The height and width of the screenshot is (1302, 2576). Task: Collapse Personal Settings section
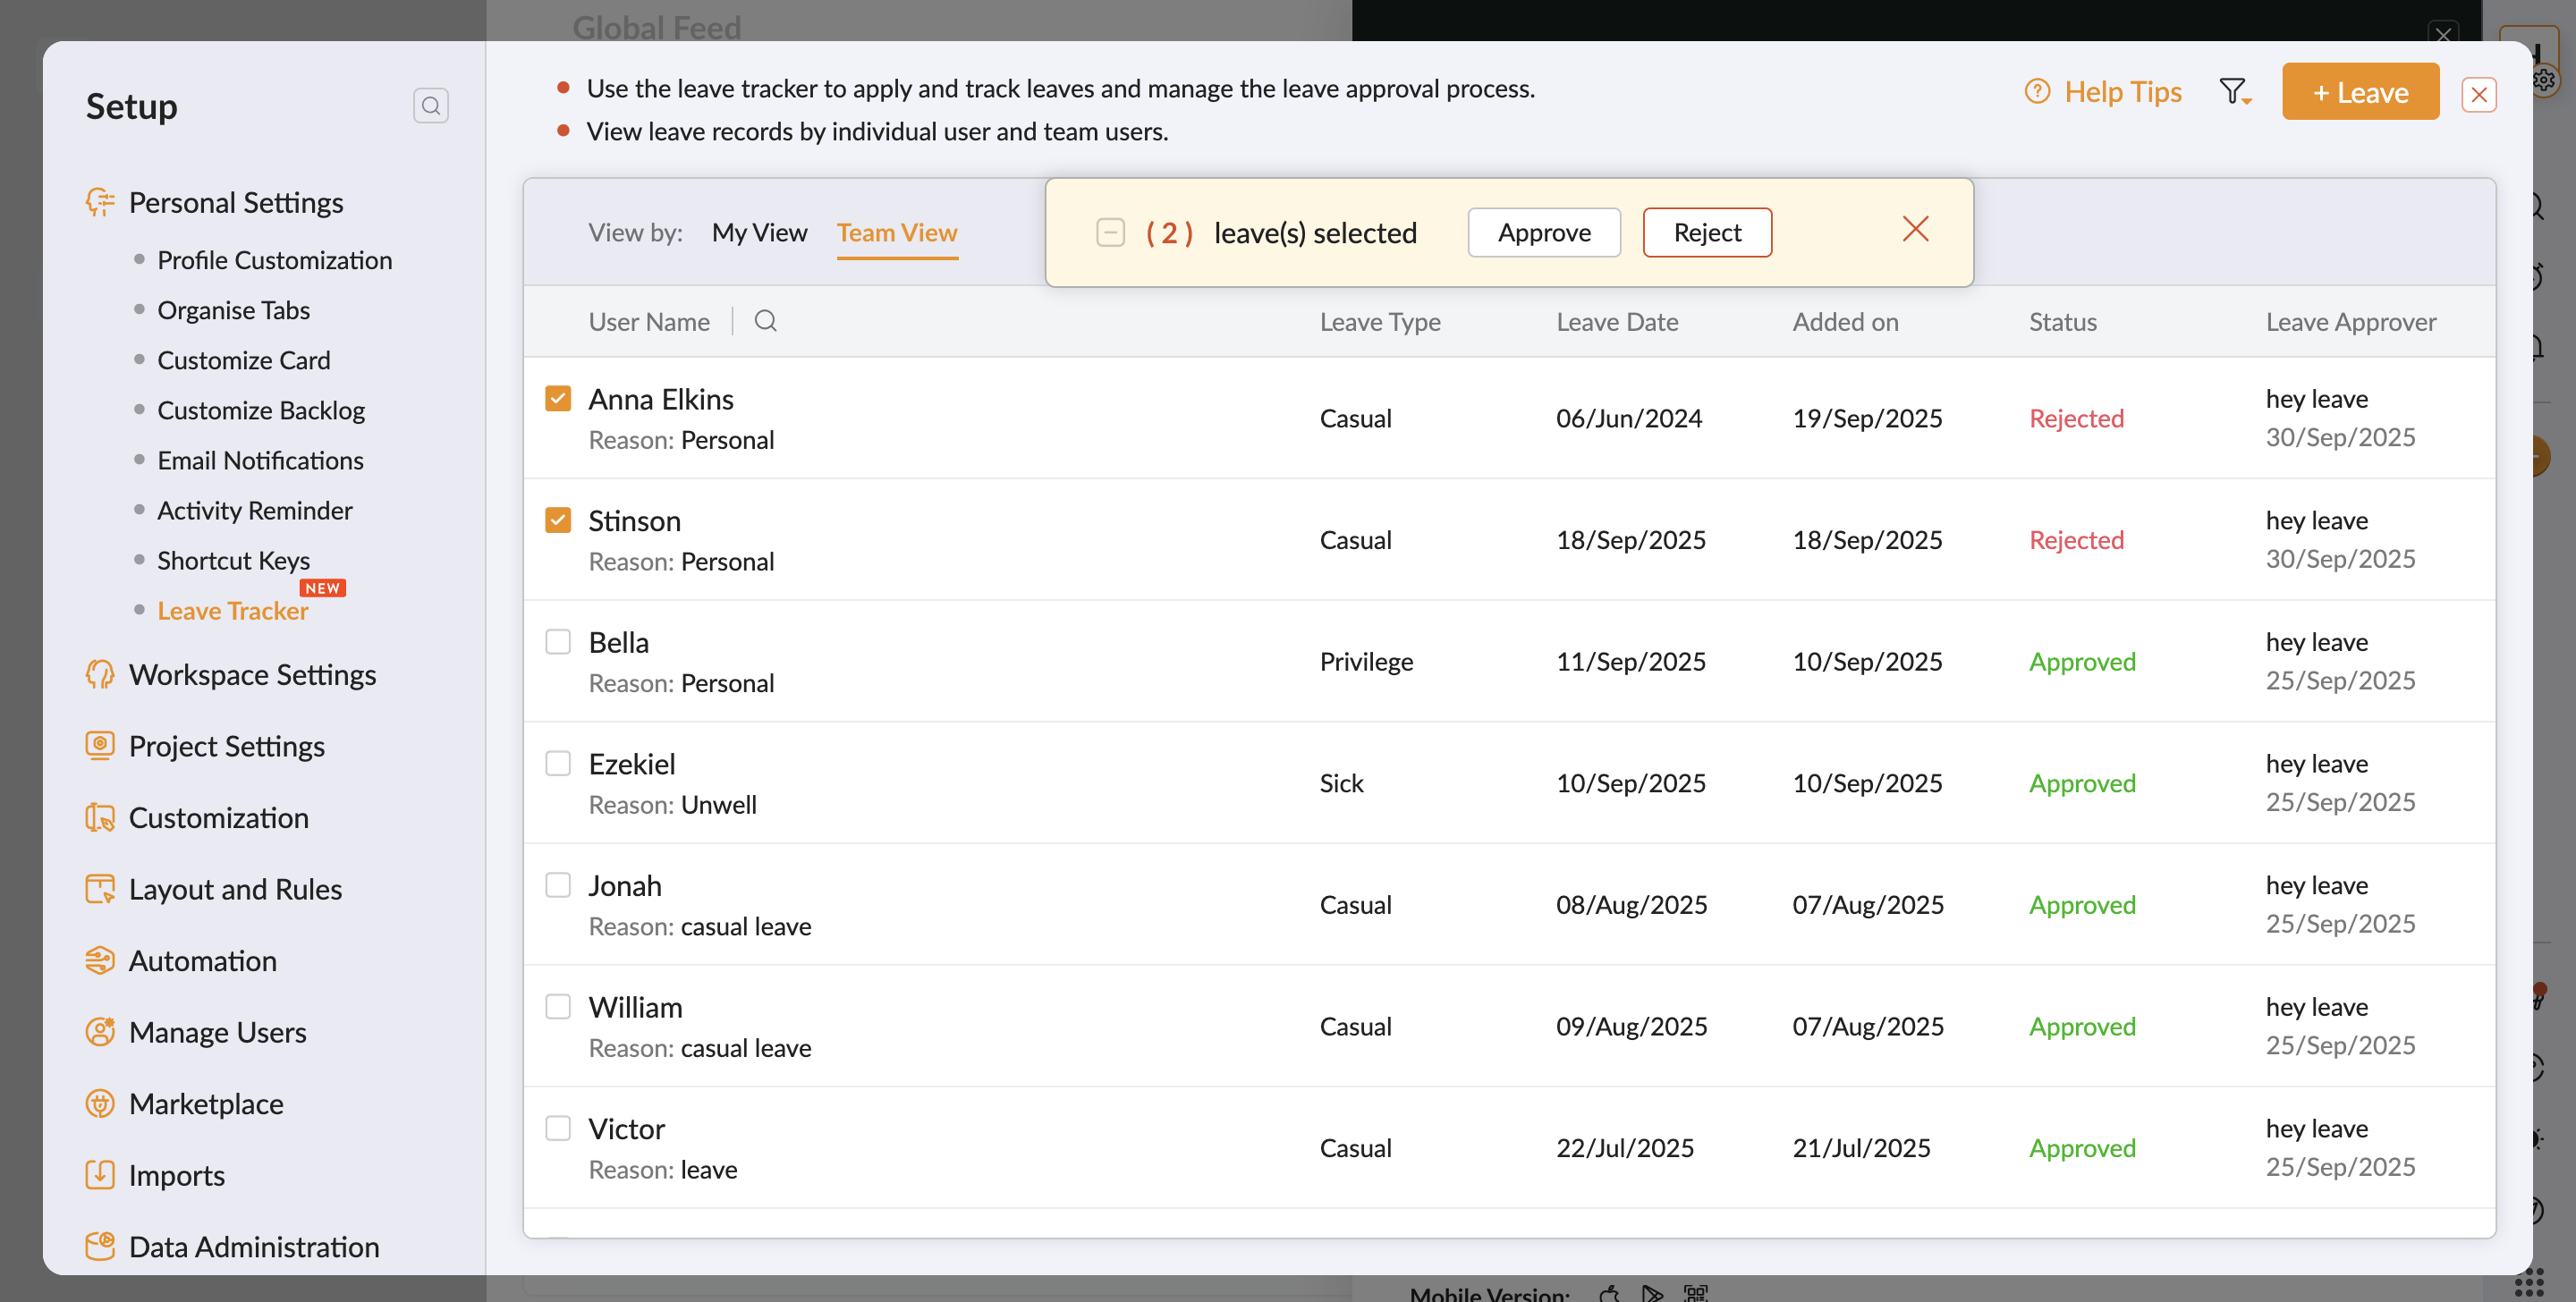[x=235, y=203]
